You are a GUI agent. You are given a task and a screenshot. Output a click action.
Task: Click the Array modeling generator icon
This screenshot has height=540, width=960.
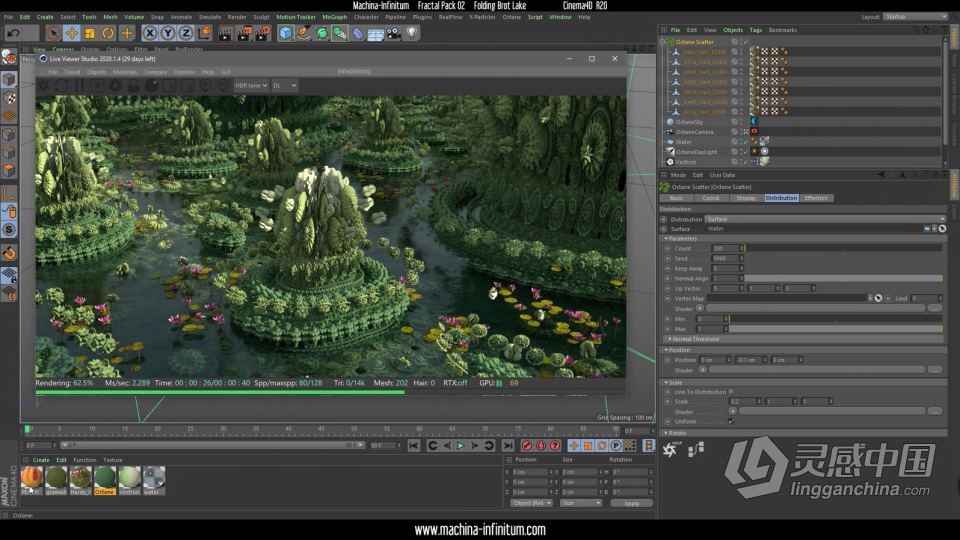[340, 33]
